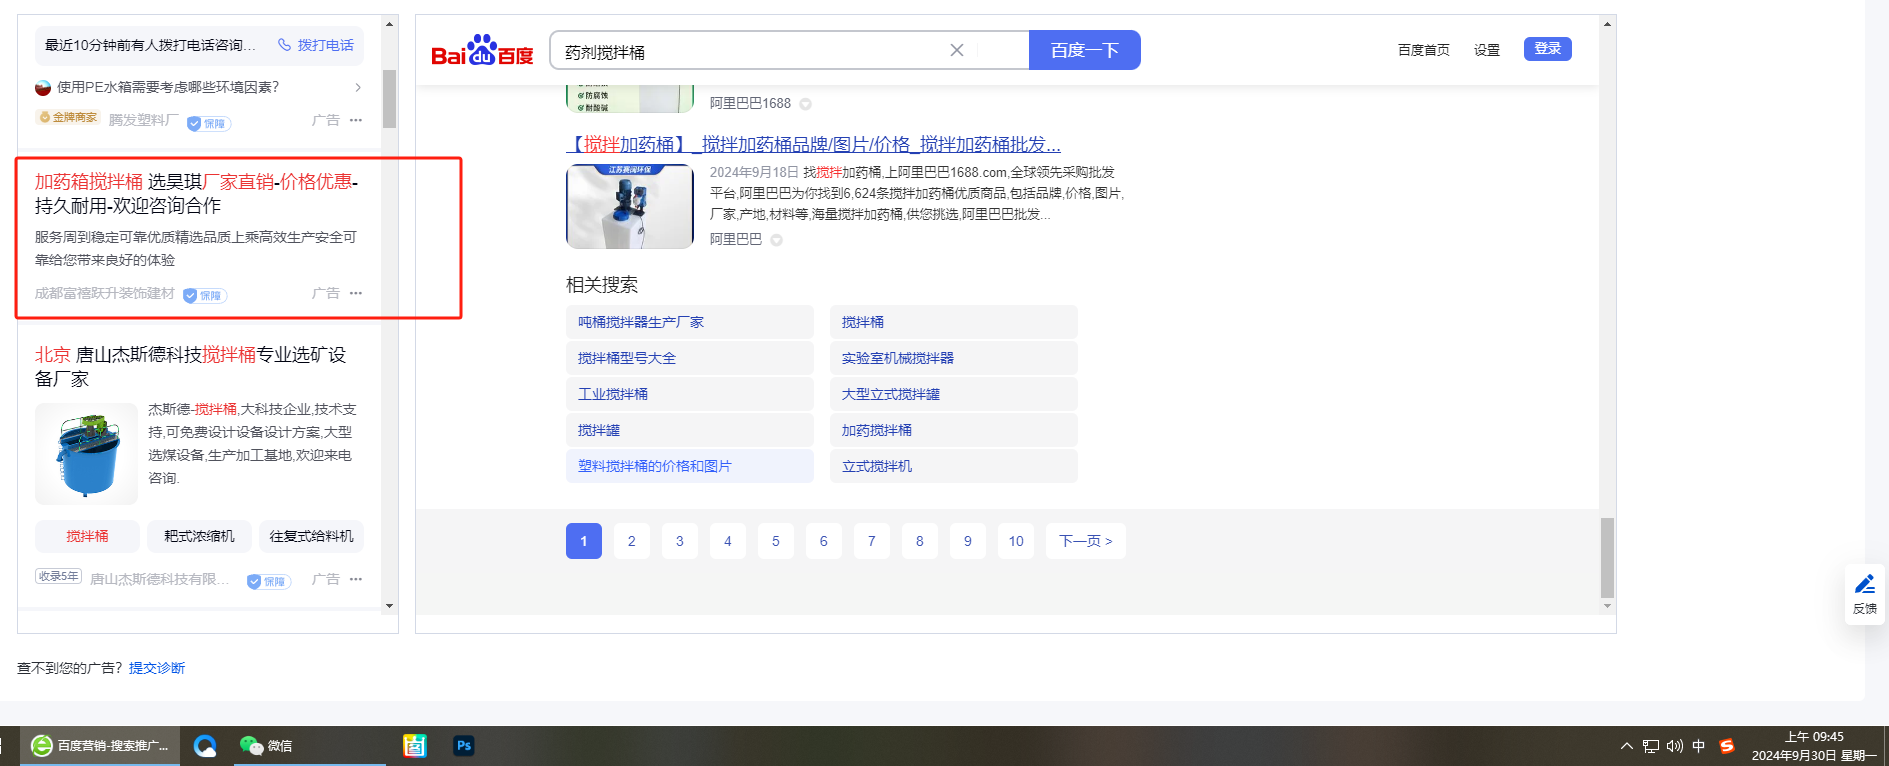Click the taskbar clock showing 上午 09:45
1889x766 pixels.
pyautogui.click(x=1814, y=746)
